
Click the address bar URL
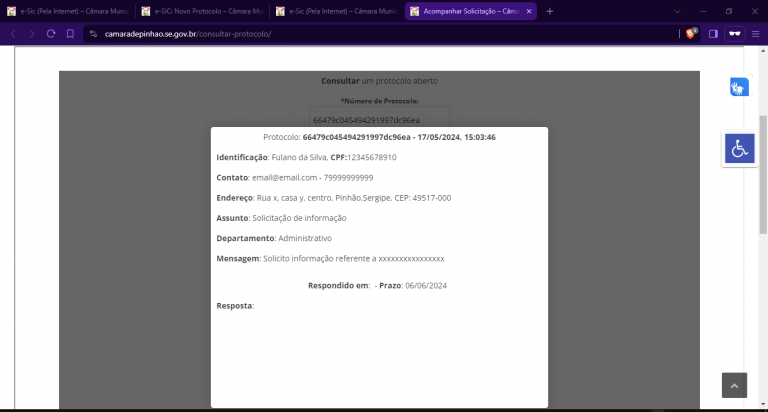pyautogui.click(x=188, y=33)
